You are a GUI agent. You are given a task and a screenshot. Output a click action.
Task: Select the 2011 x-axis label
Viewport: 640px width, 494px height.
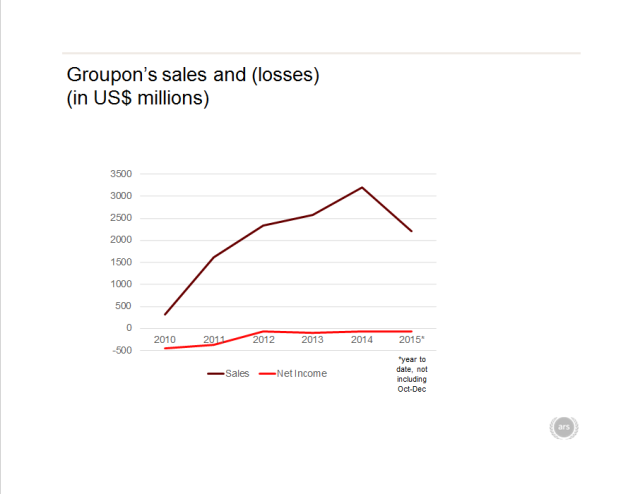click(x=214, y=340)
